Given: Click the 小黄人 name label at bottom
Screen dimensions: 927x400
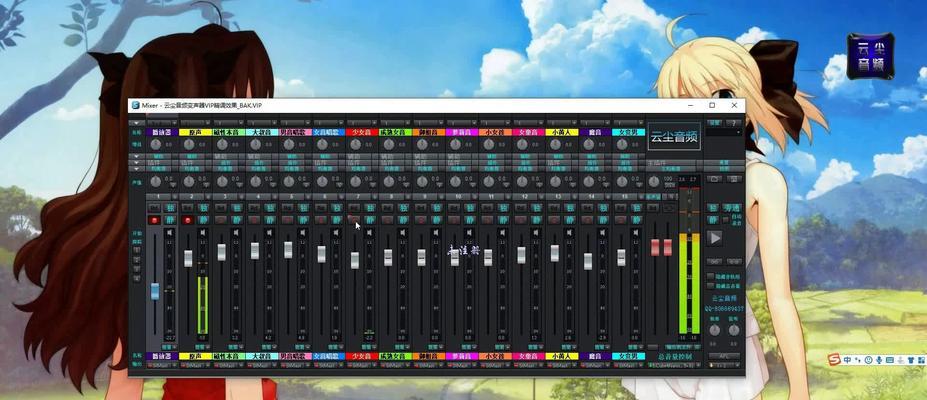Looking at the screenshot, I should coord(562,356).
